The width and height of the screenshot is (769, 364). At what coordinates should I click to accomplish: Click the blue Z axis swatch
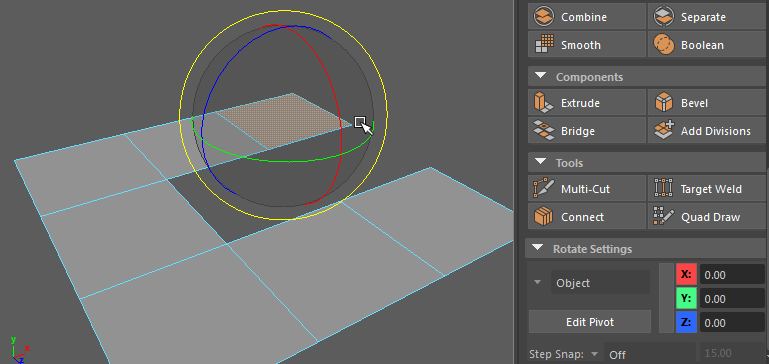[686, 323]
